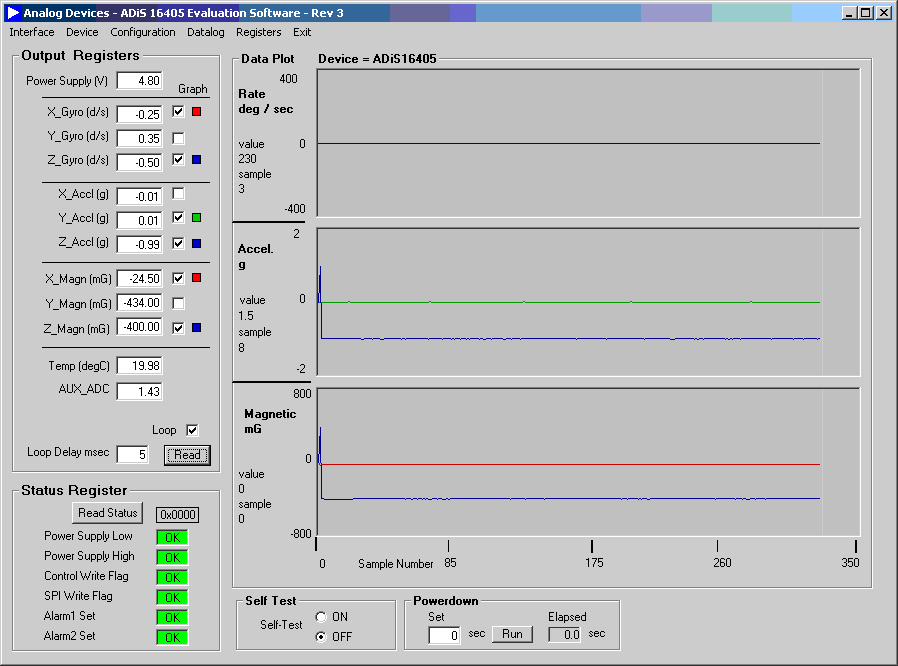Click the Y_Magn value field
898x666 pixels.
140,302
